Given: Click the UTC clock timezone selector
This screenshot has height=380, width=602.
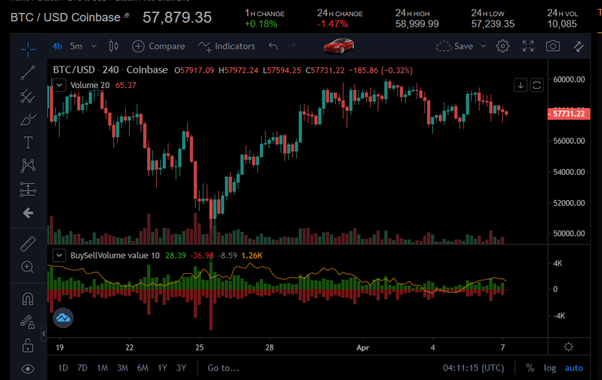Looking at the screenshot, I should 473,368.
